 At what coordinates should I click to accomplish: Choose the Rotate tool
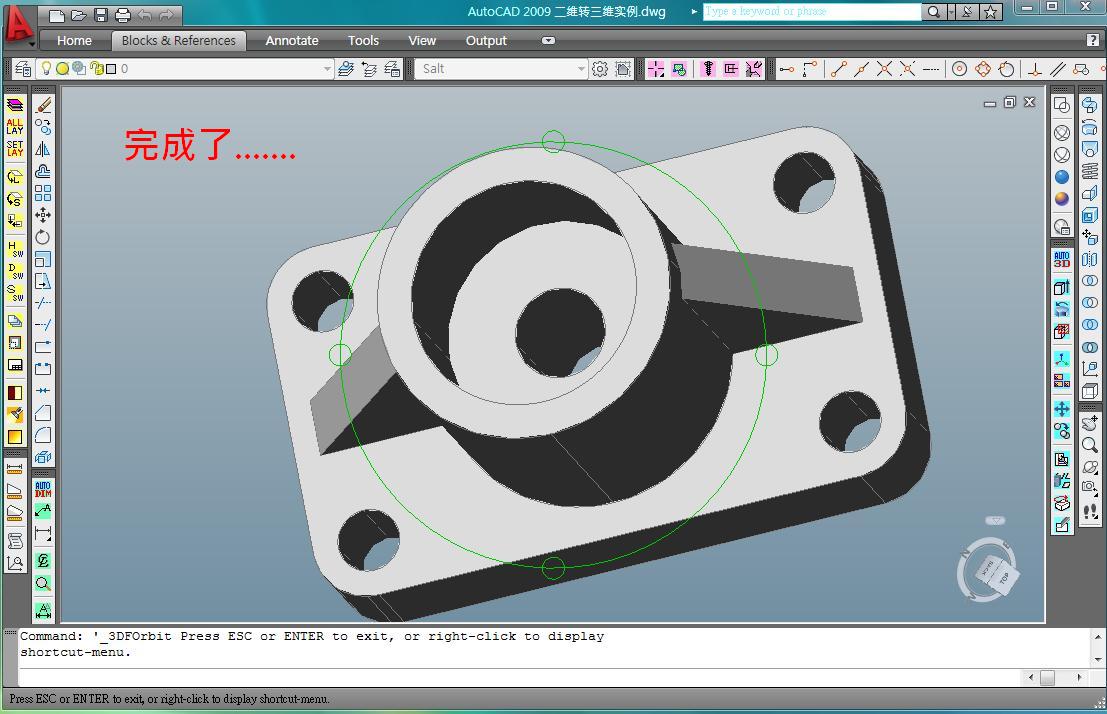click(43, 237)
